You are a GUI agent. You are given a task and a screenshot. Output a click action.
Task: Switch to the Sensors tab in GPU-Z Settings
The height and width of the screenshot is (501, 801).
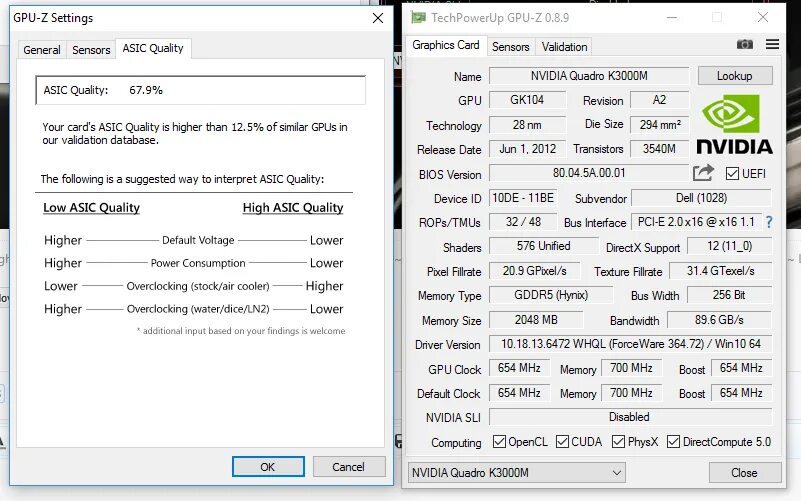point(91,50)
